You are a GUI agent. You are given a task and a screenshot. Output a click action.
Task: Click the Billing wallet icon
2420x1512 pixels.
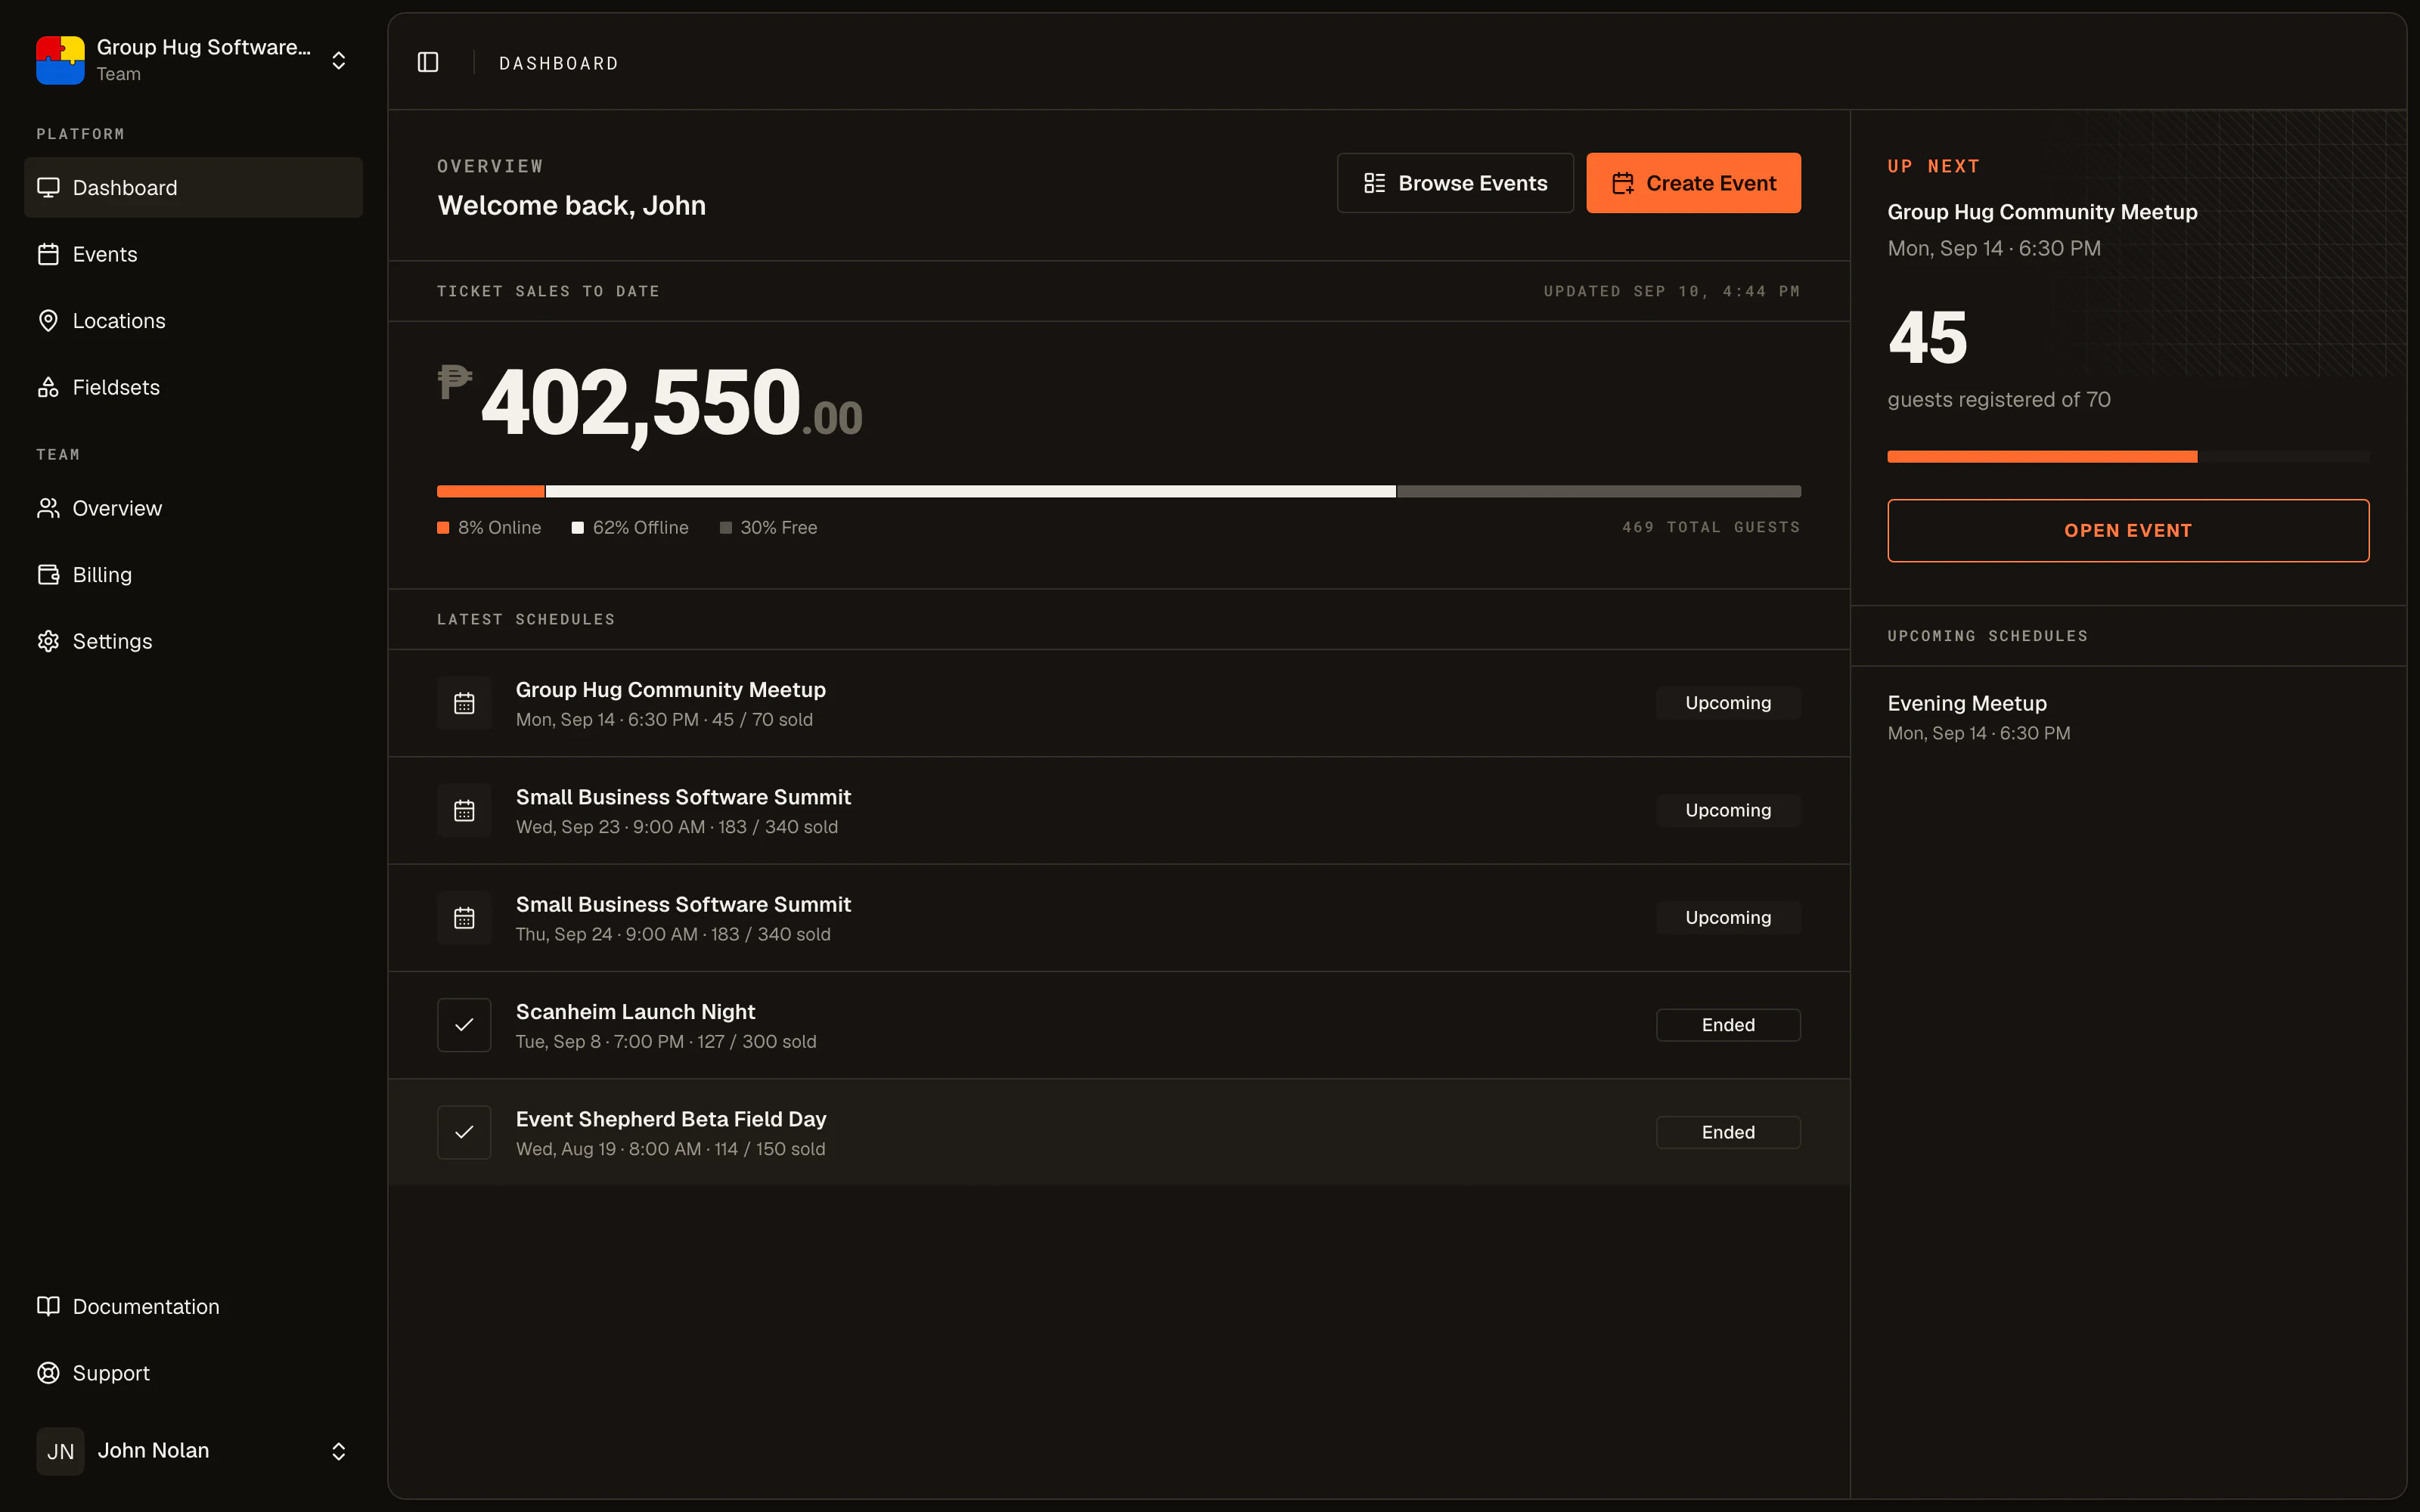[x=48, y=574]
